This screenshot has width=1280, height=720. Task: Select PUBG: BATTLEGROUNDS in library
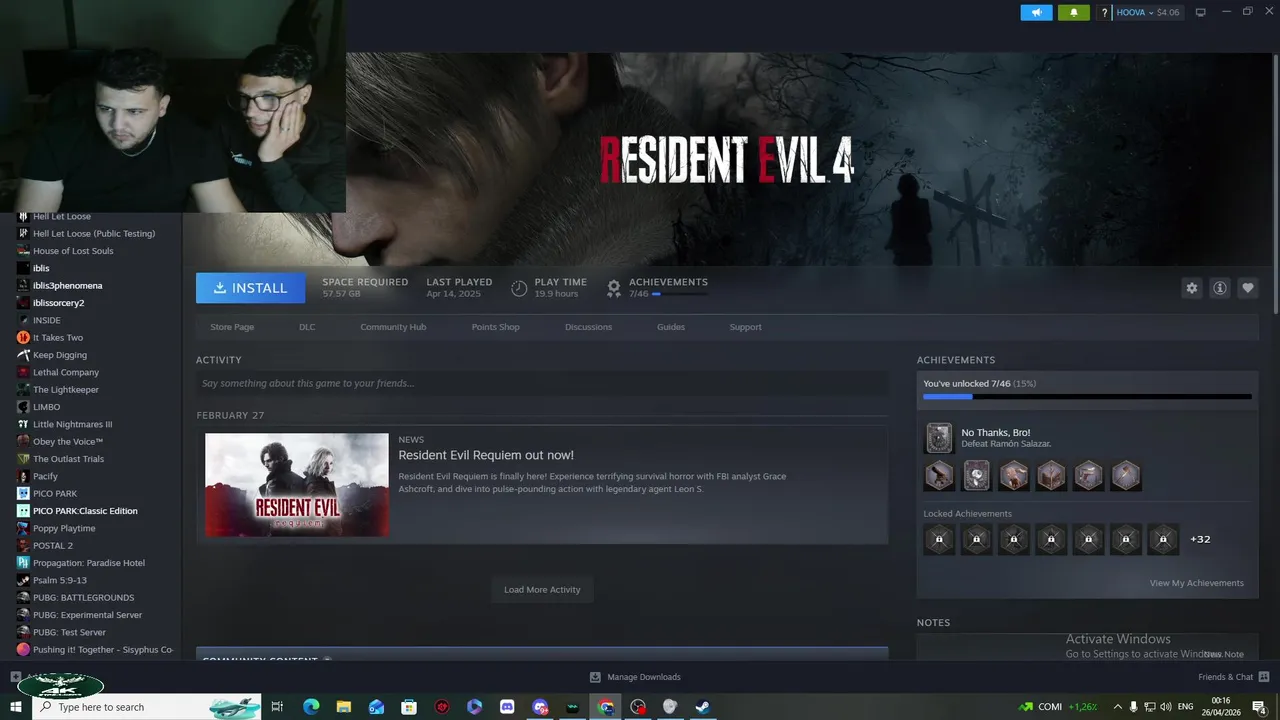click(86, 597)
